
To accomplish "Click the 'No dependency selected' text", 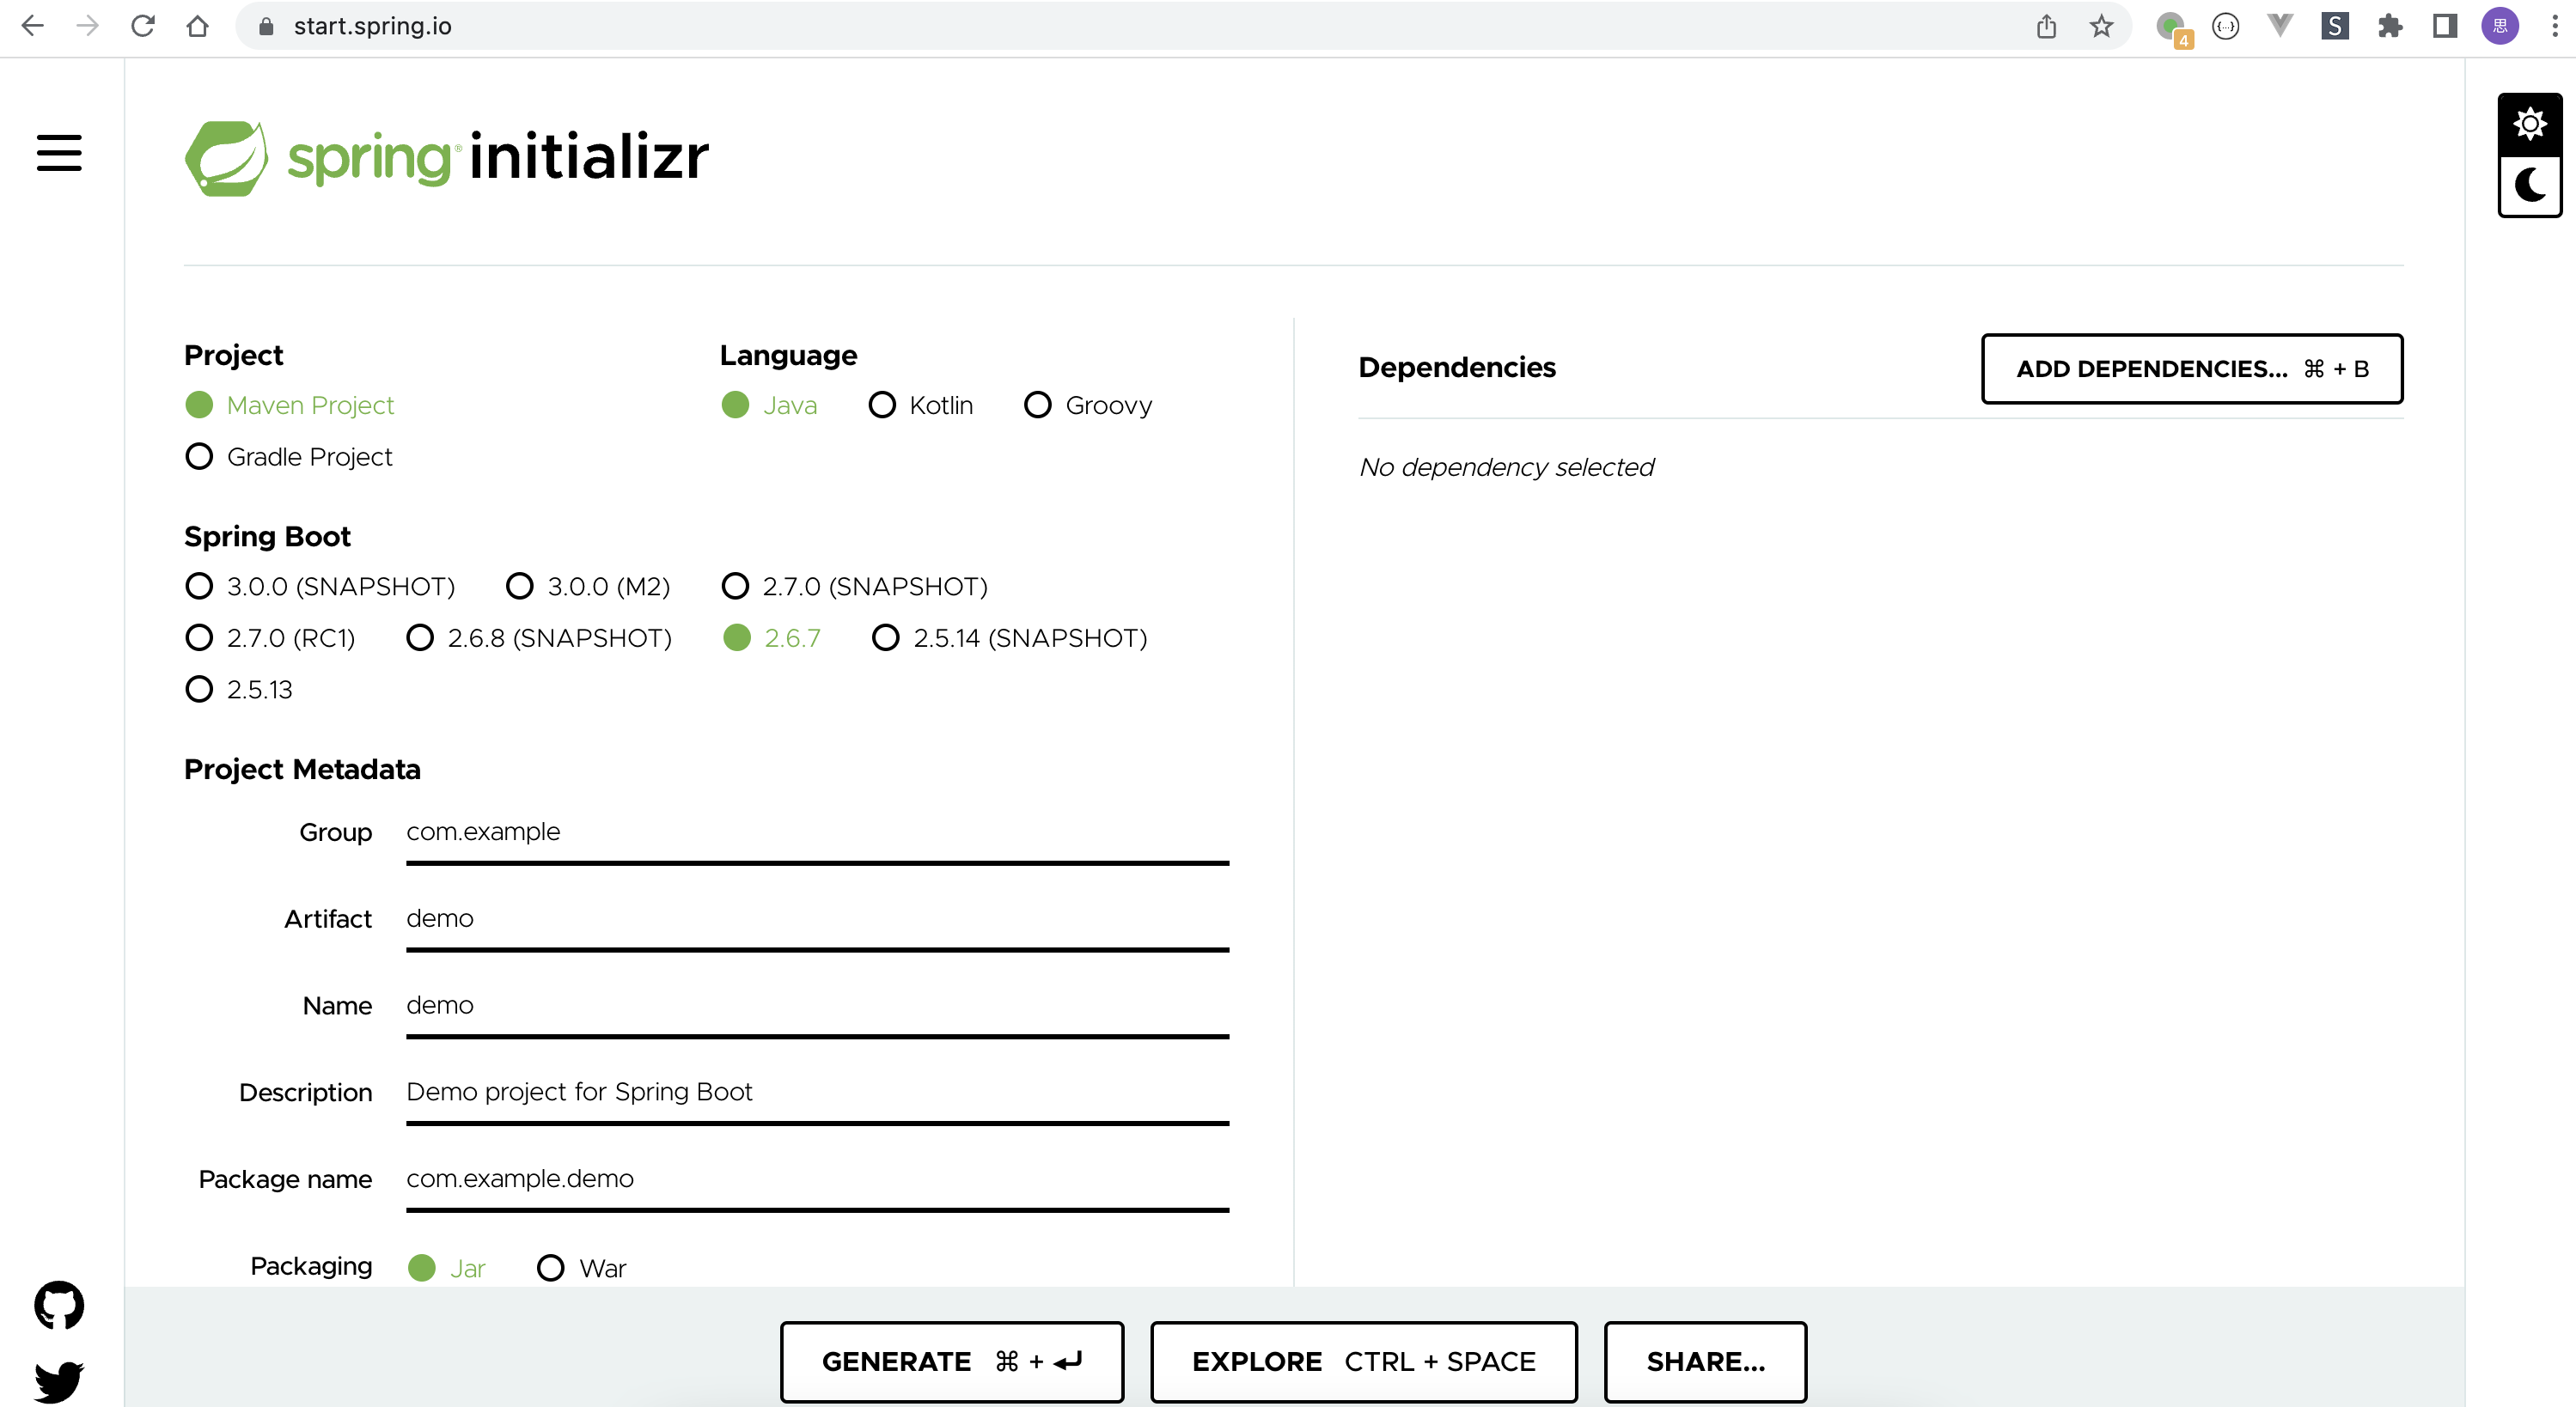I will click(x=1506, y=467).
